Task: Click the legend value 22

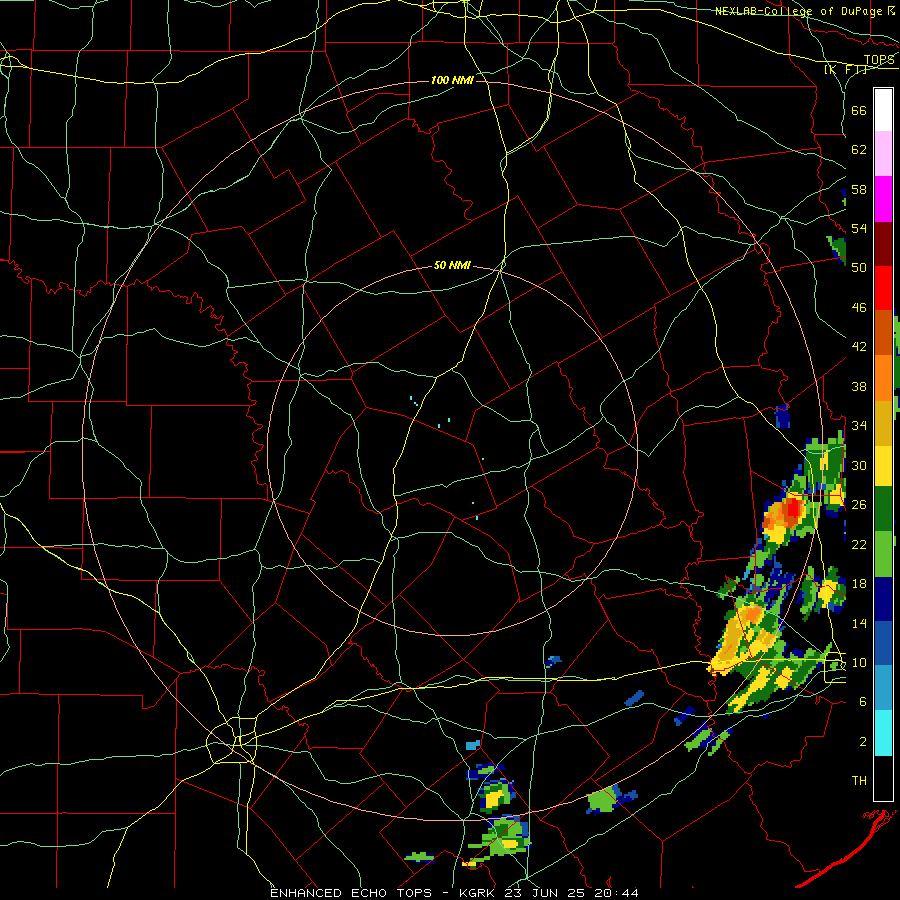Action: tap(859, 544)
